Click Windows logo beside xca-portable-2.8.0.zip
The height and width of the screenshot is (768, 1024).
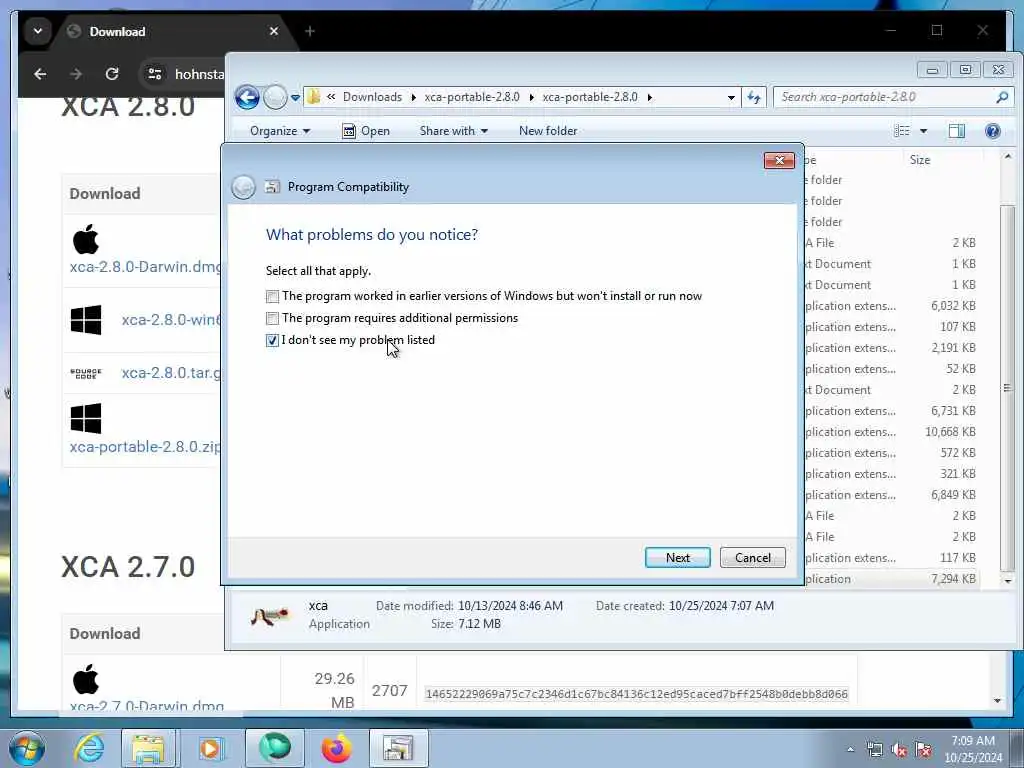(86, 419)
